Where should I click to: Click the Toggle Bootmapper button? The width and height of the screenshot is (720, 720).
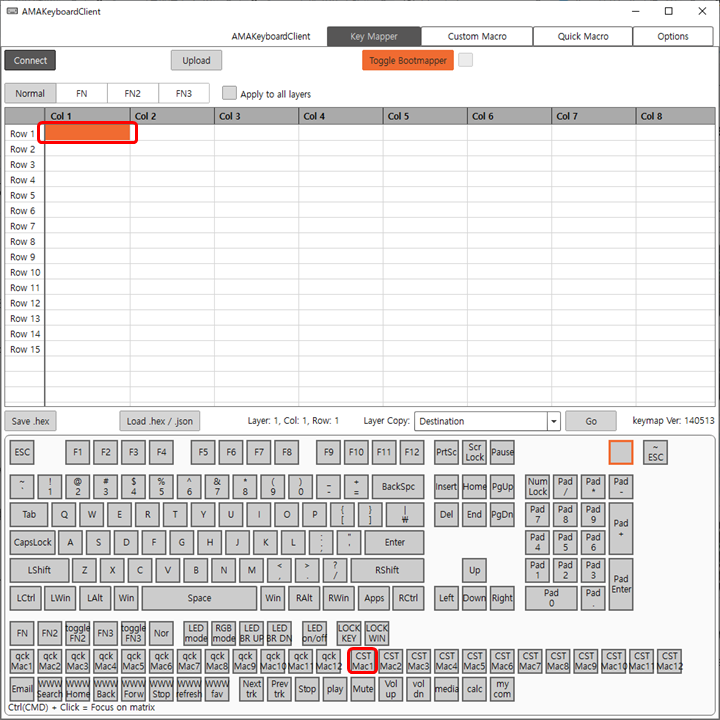[408, 60]
